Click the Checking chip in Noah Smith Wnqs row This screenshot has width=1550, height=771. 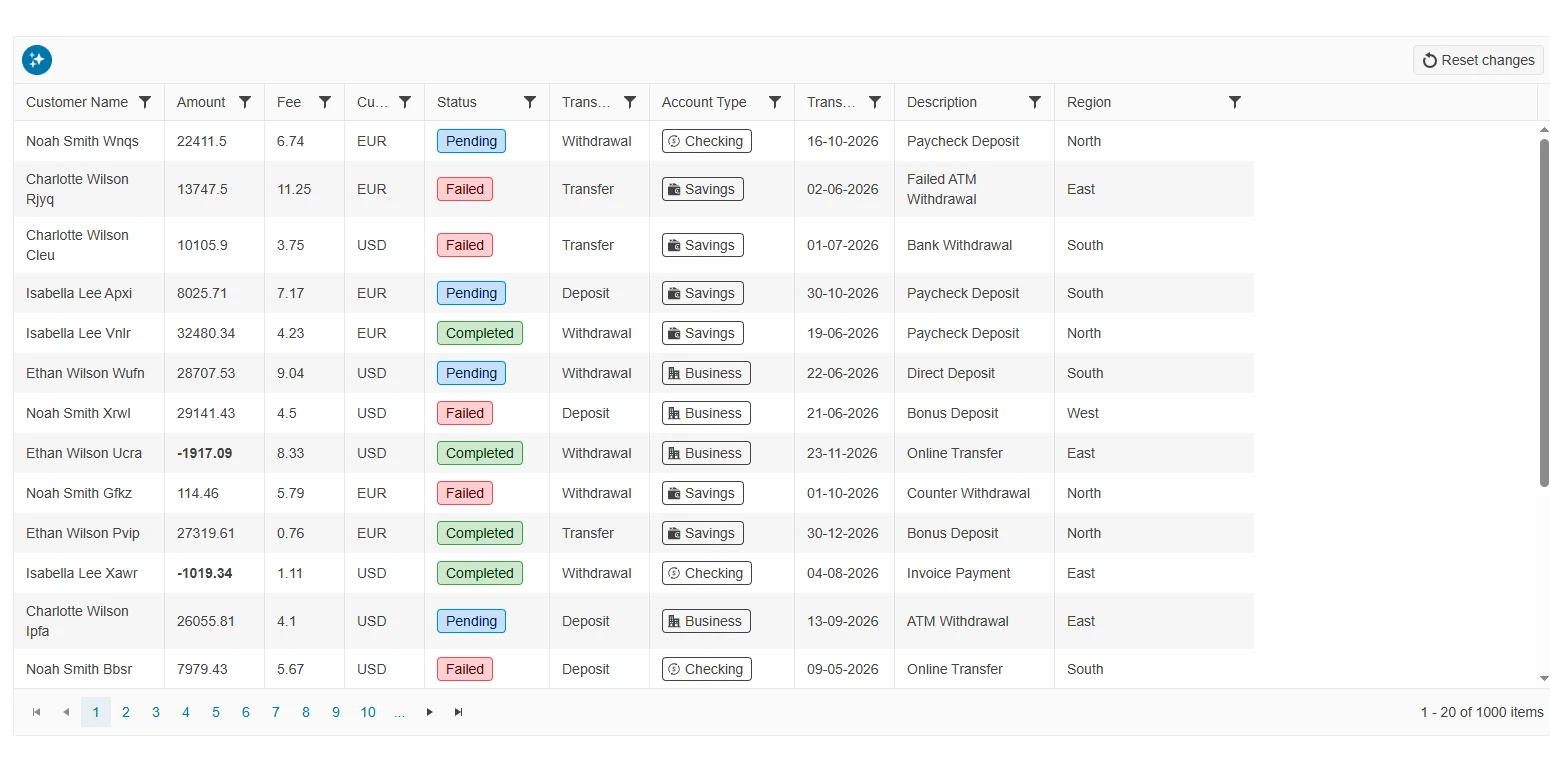(706, 141)
